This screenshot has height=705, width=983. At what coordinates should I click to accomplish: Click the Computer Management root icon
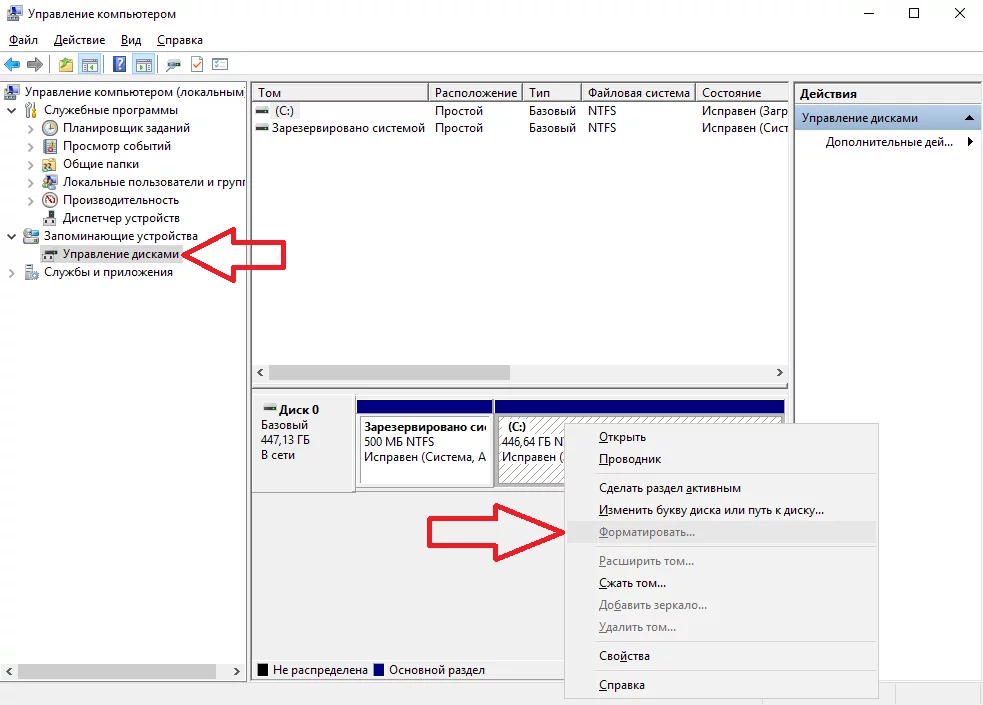[12, 92]
